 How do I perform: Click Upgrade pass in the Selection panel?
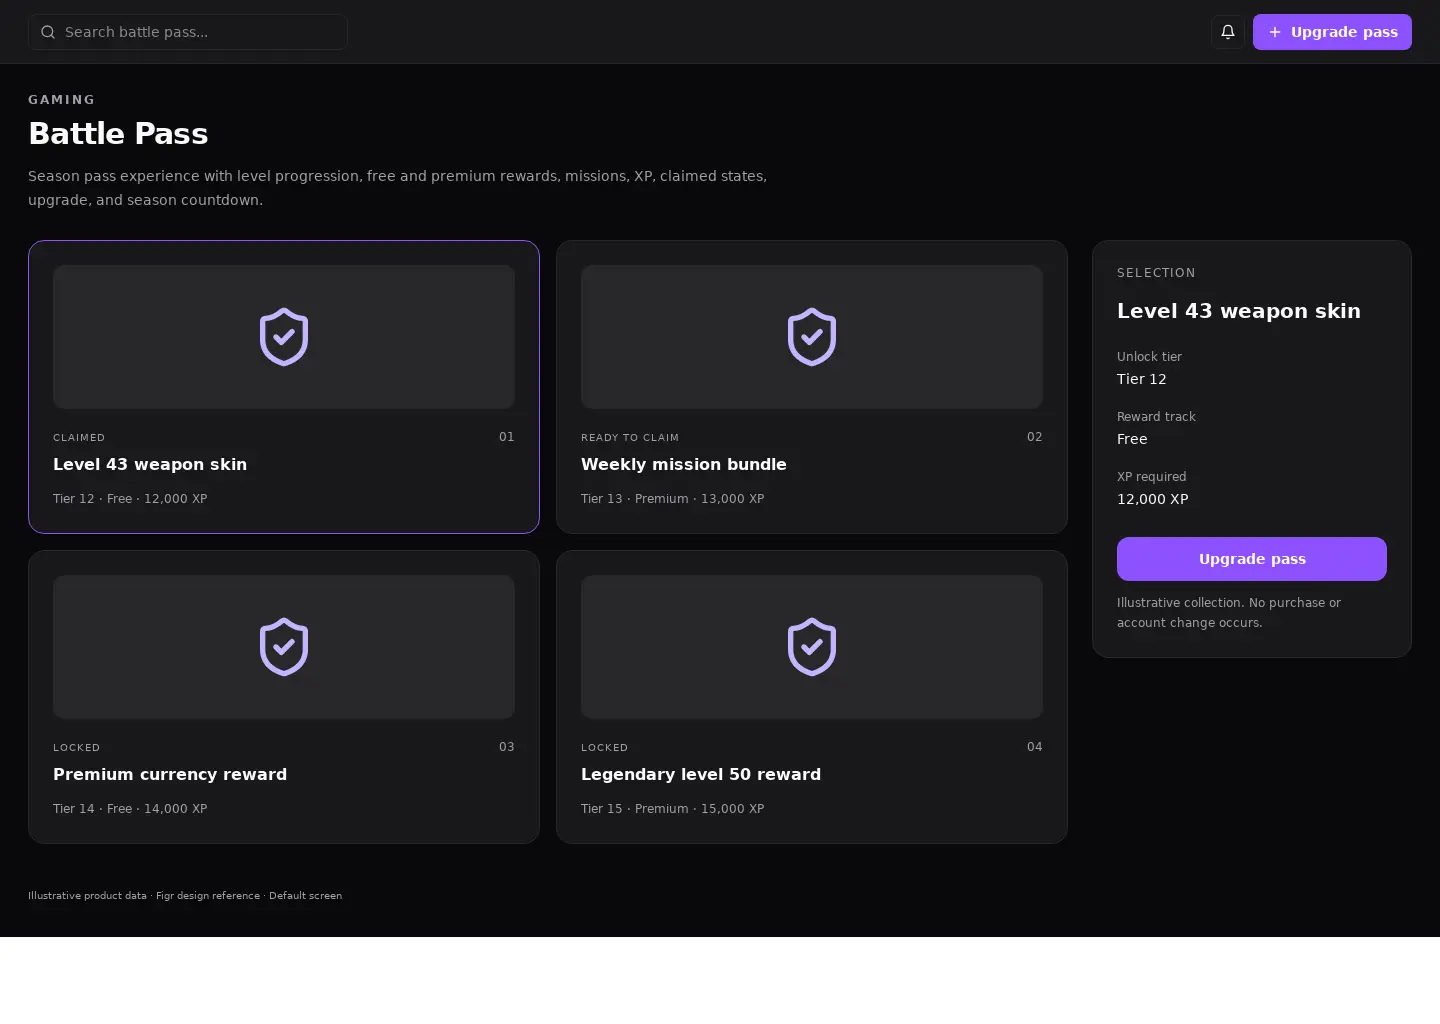[x=1252, y=559]
